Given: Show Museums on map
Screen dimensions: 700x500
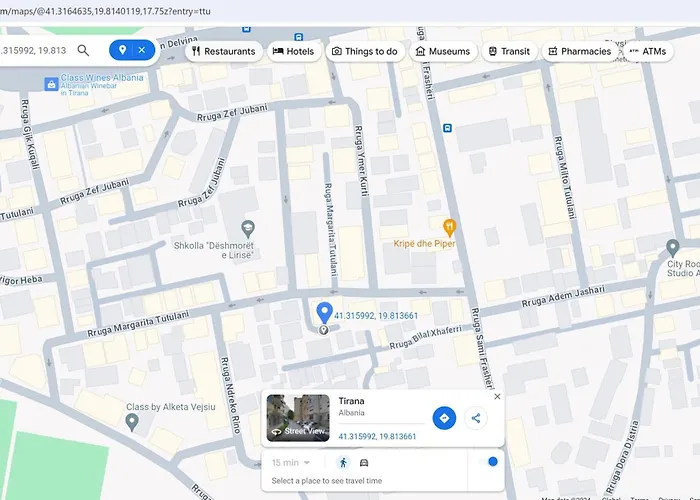Looking at the screenshot, I should pos(442,51).
